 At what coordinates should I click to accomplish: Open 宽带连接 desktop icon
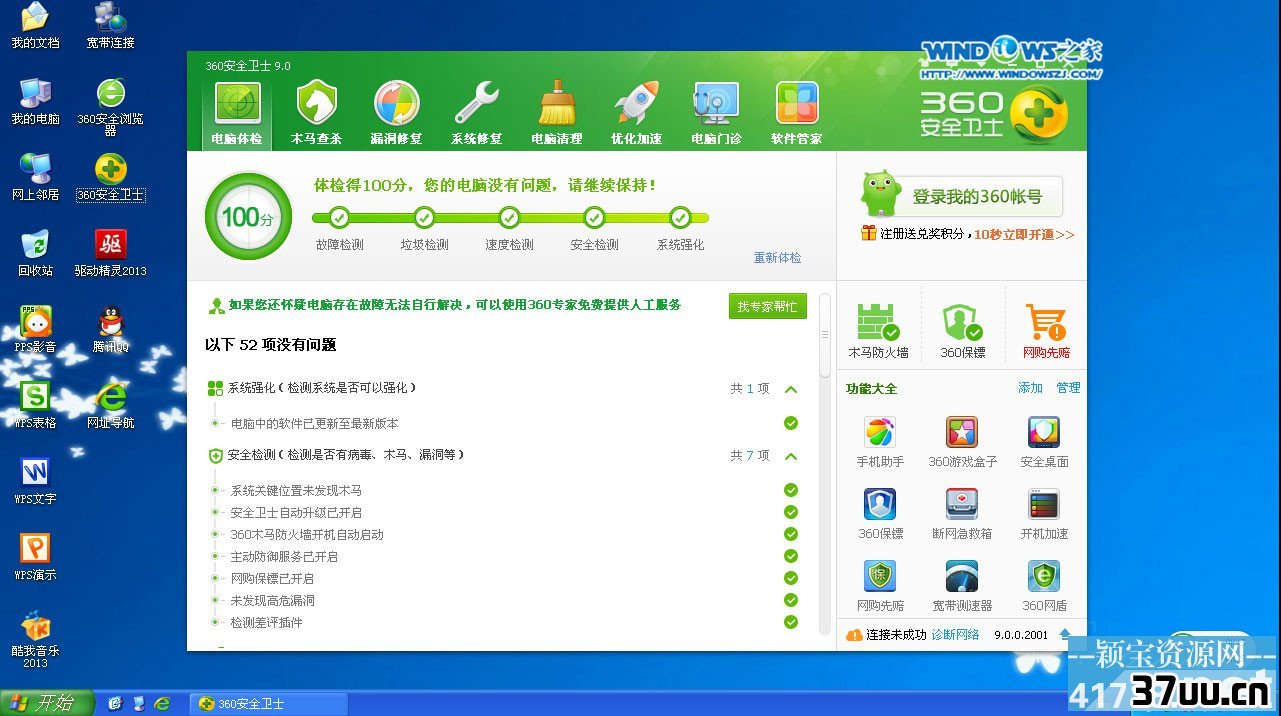110,26
